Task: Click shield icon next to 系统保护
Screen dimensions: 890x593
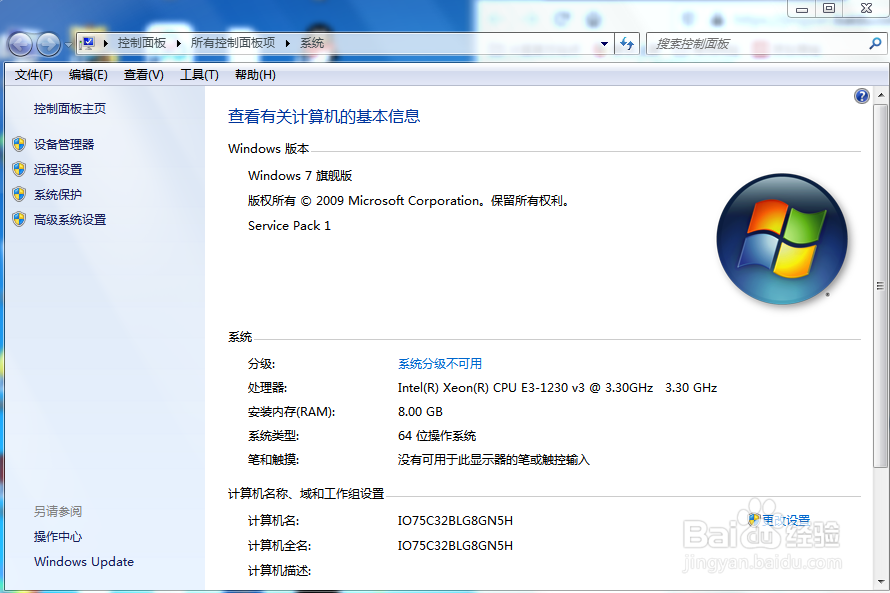Action: [19, 194]
